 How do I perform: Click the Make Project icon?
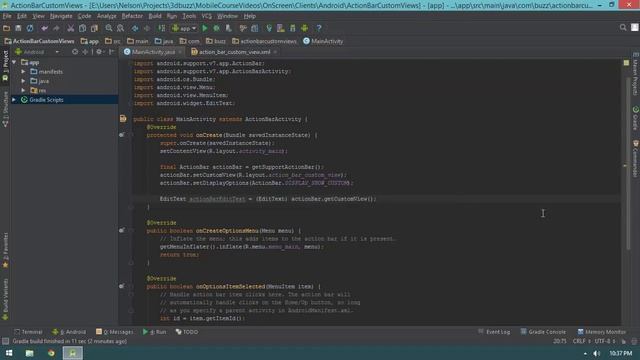point(162,28)
